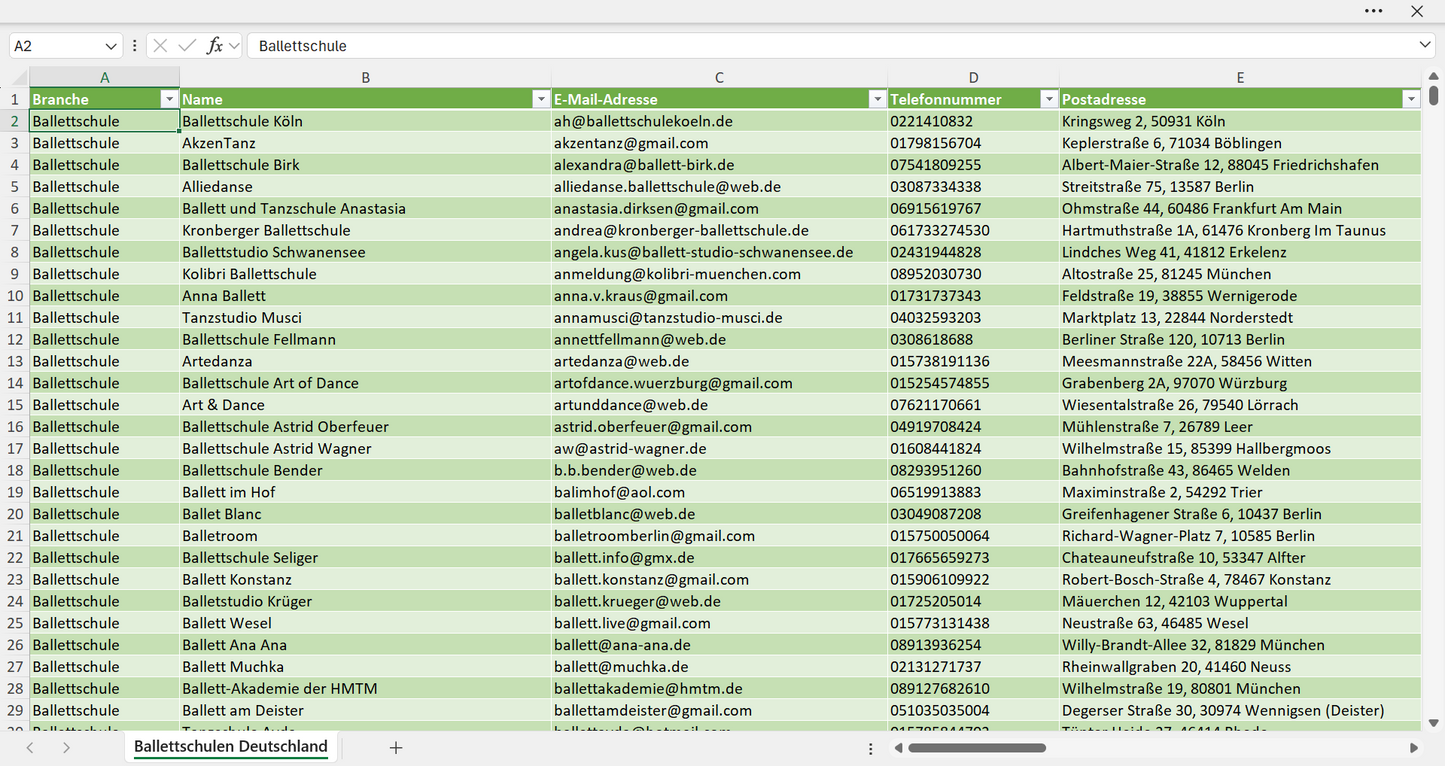This screenshot has width=1445, height=766.
Task: Select cell Art & Dance
Action: tap(365, 405)
